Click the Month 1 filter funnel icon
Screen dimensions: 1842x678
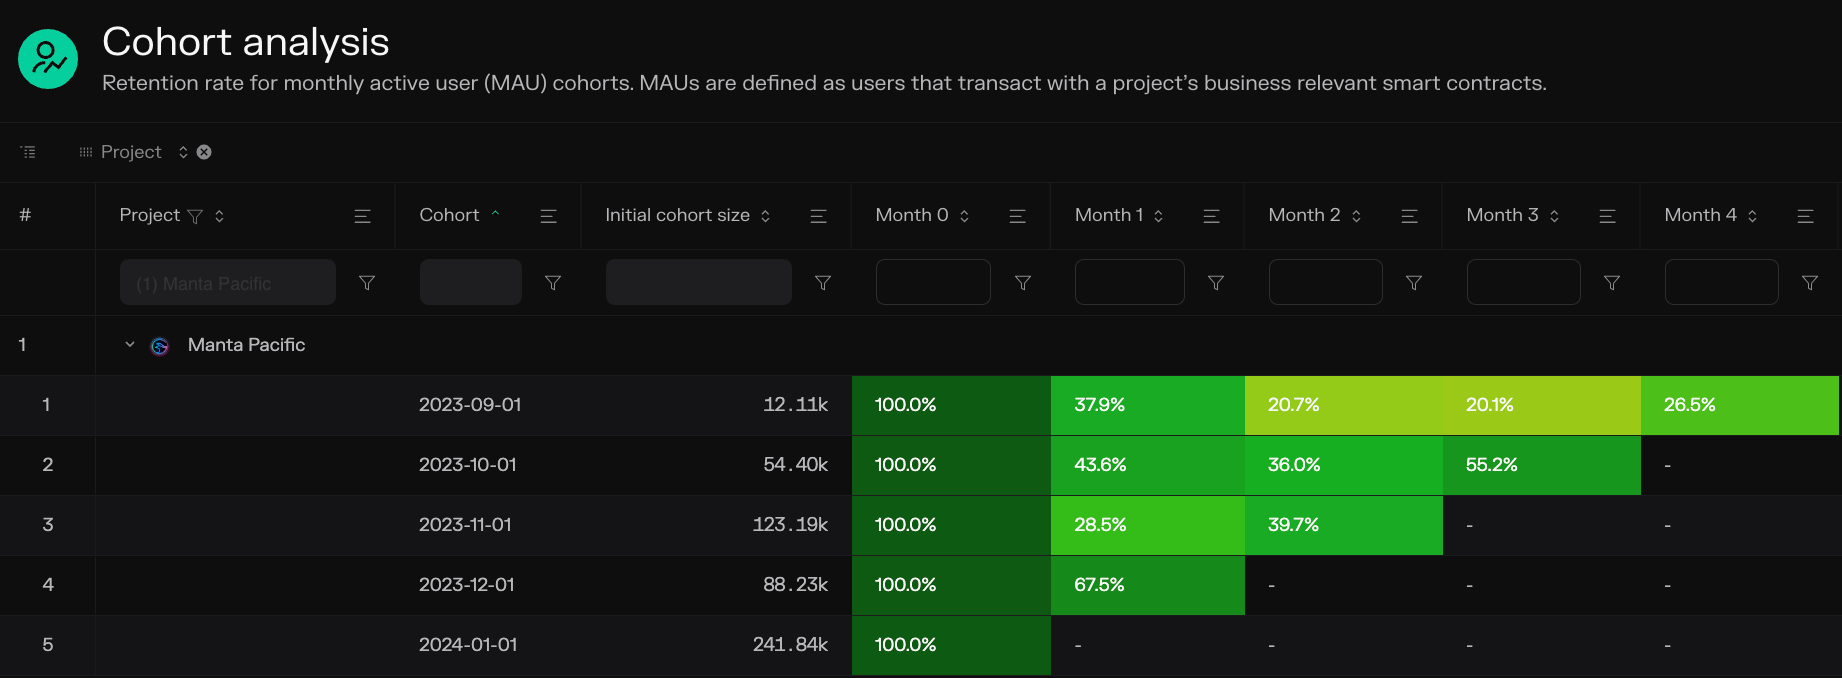[x=1216, y=283]
